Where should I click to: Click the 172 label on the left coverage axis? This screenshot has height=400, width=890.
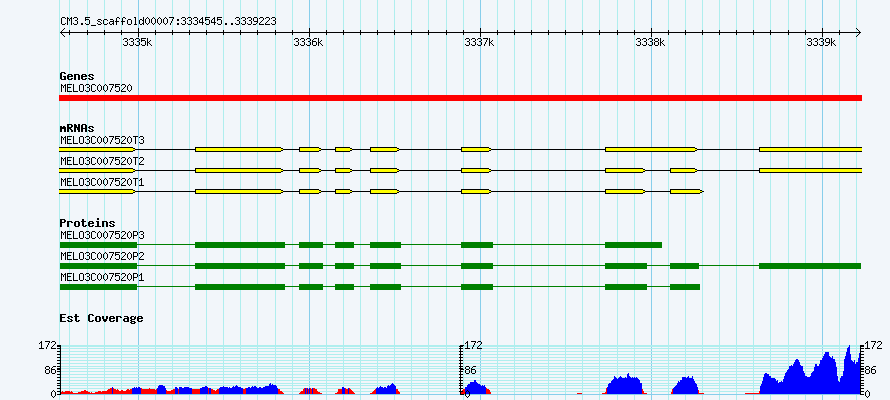click(49, 345)
